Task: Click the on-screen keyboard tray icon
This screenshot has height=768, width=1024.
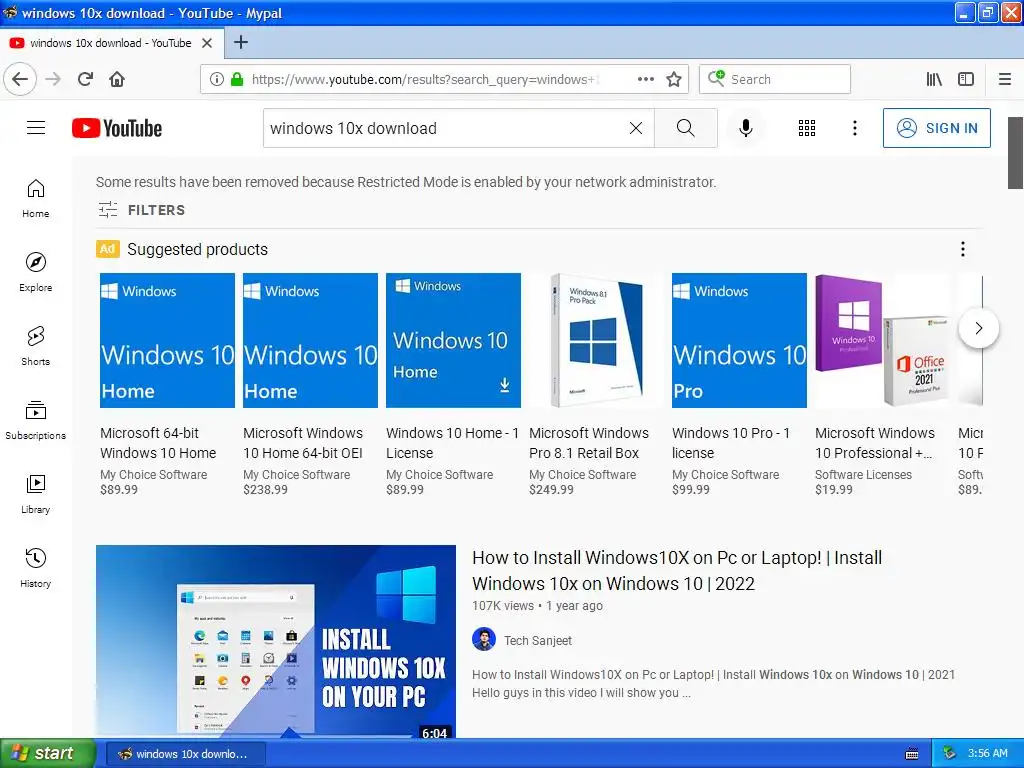Action: click(912, 754)
